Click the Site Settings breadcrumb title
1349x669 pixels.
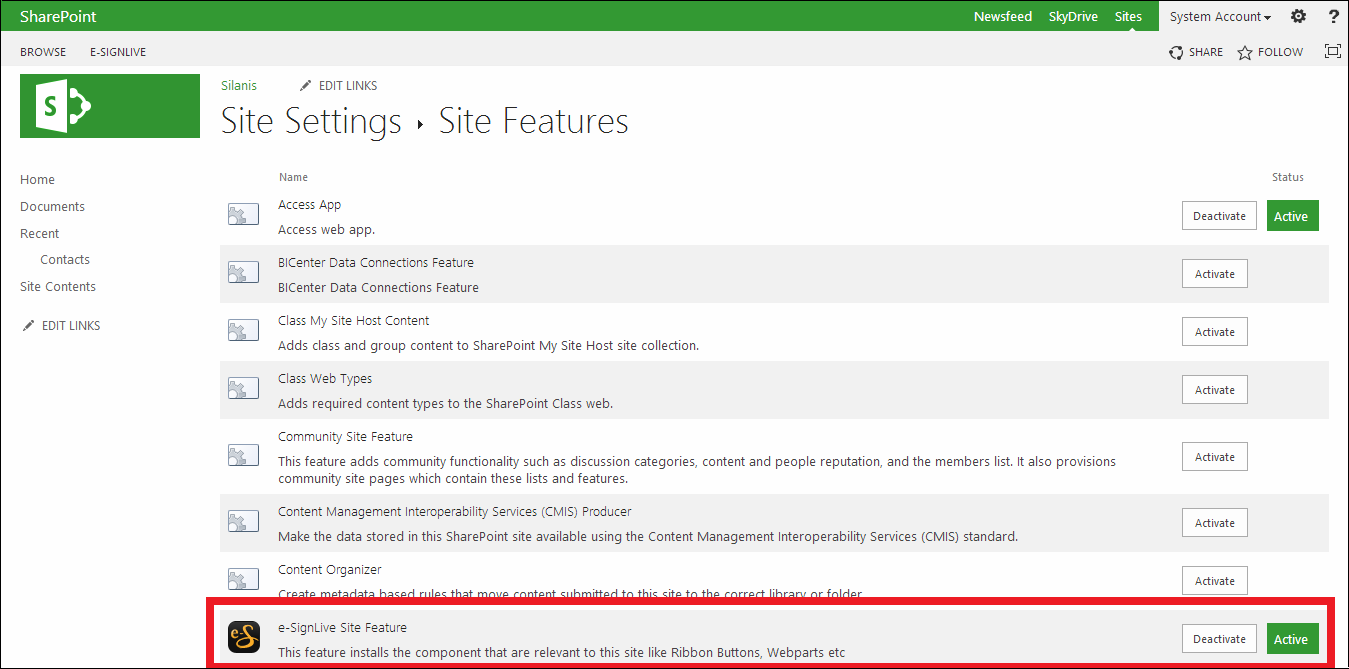(x=311, y=122)
